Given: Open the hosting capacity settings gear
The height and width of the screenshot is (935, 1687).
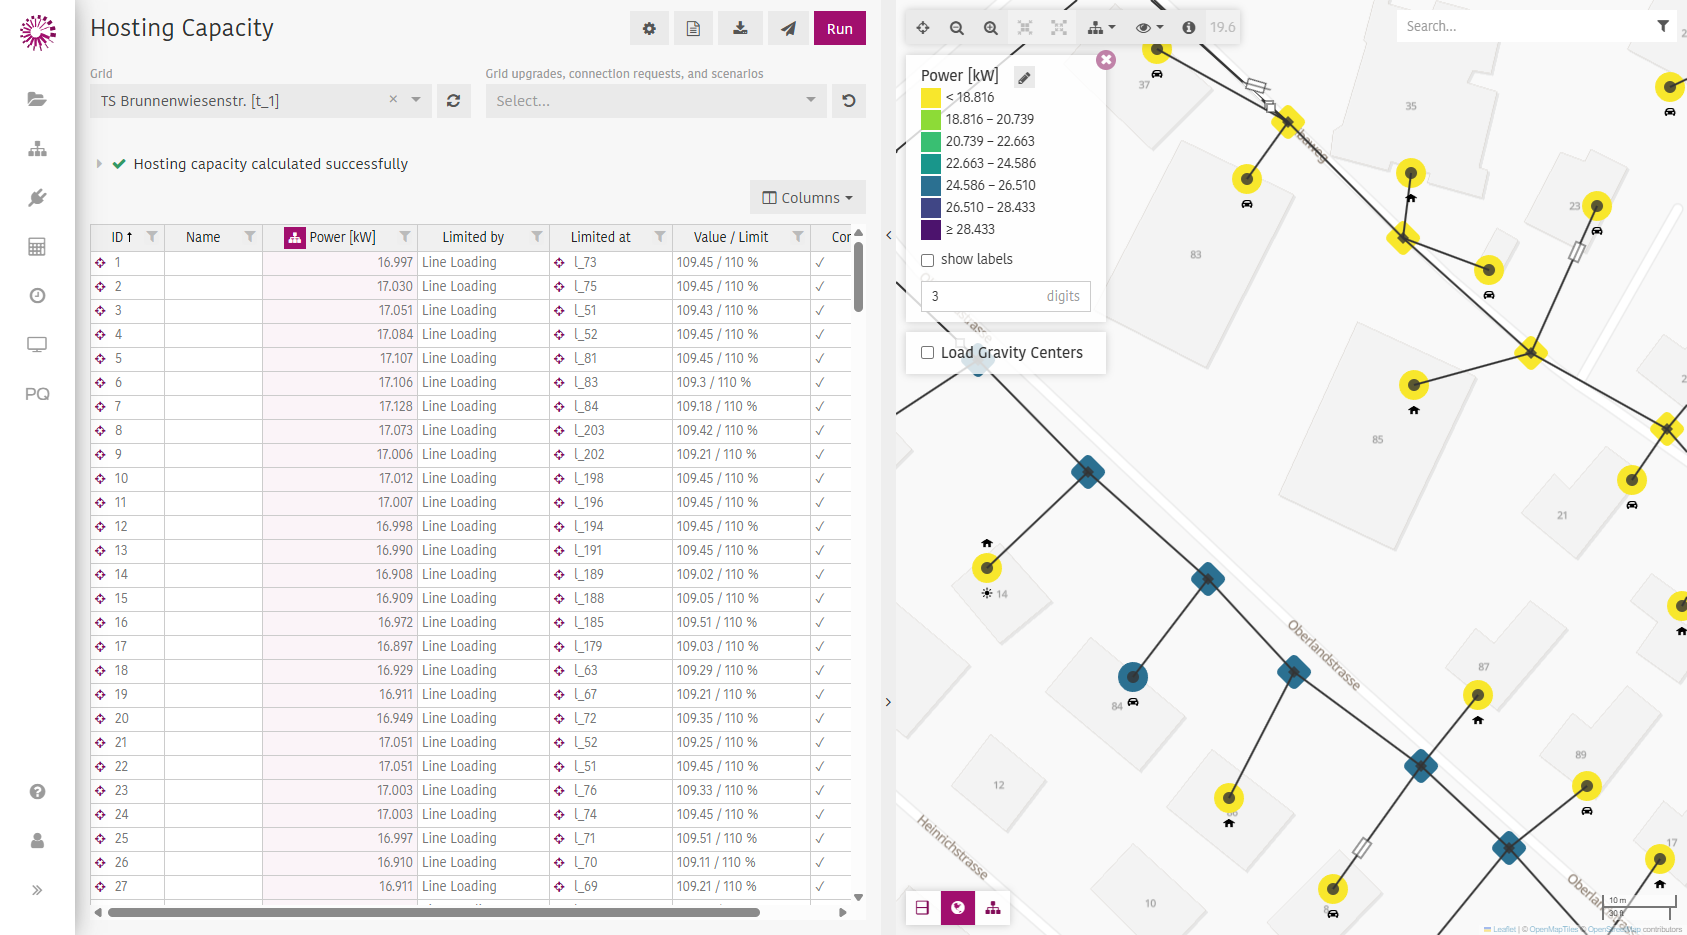Looking at the screenshot, I should [649, 29].
